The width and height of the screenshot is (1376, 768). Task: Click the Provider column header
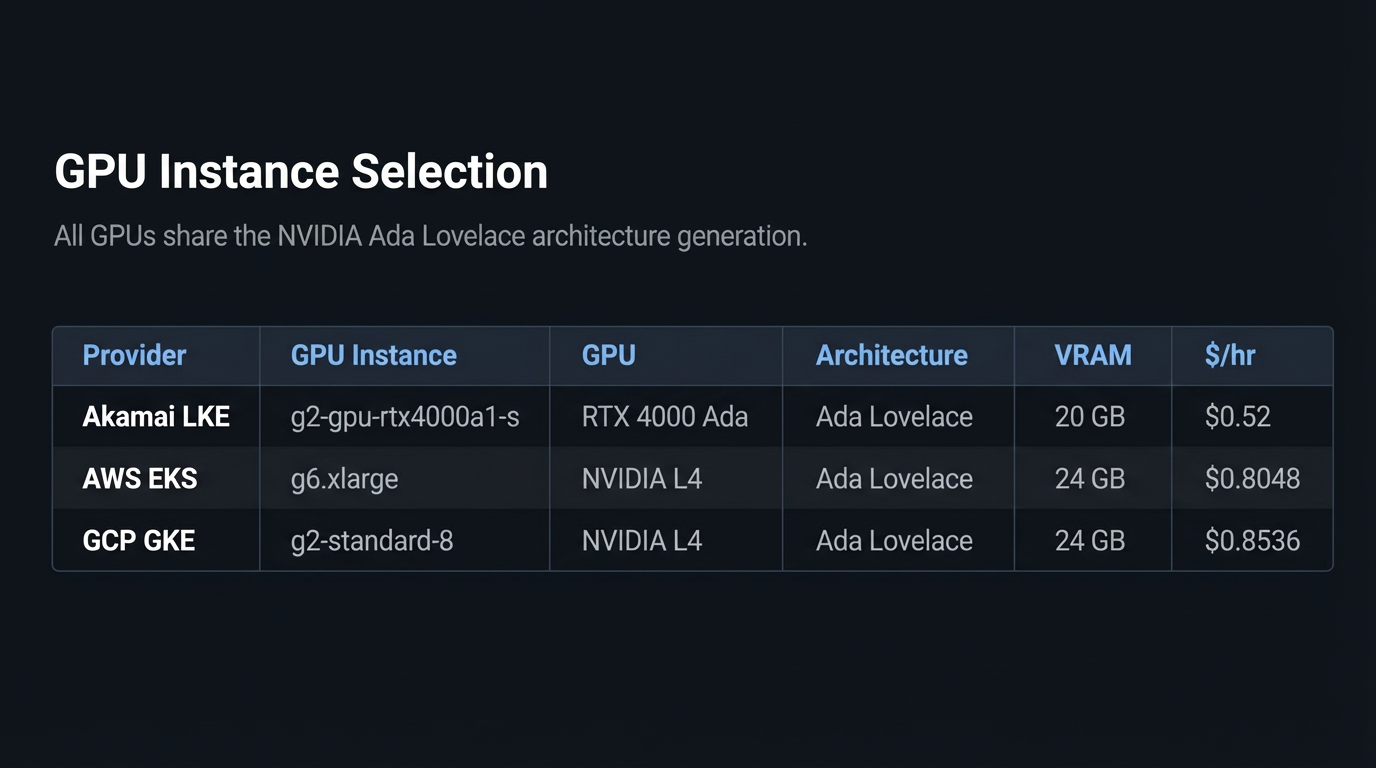(x=134, y=355)
